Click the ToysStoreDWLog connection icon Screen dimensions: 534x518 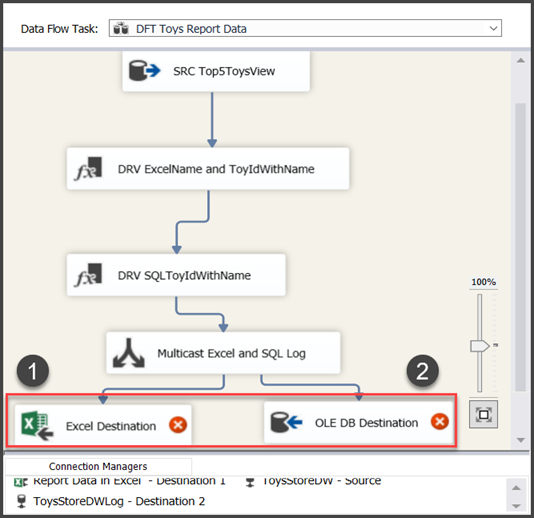click(21, 501)
